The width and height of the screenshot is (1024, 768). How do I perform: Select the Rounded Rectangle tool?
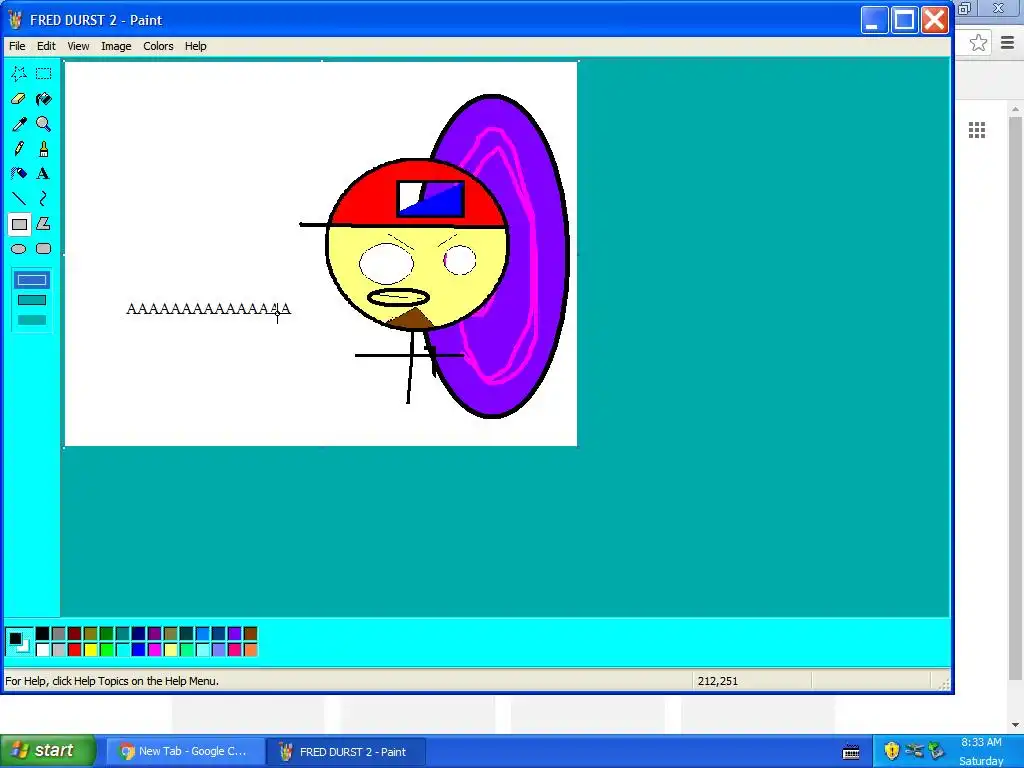click(x=44, y=249)
